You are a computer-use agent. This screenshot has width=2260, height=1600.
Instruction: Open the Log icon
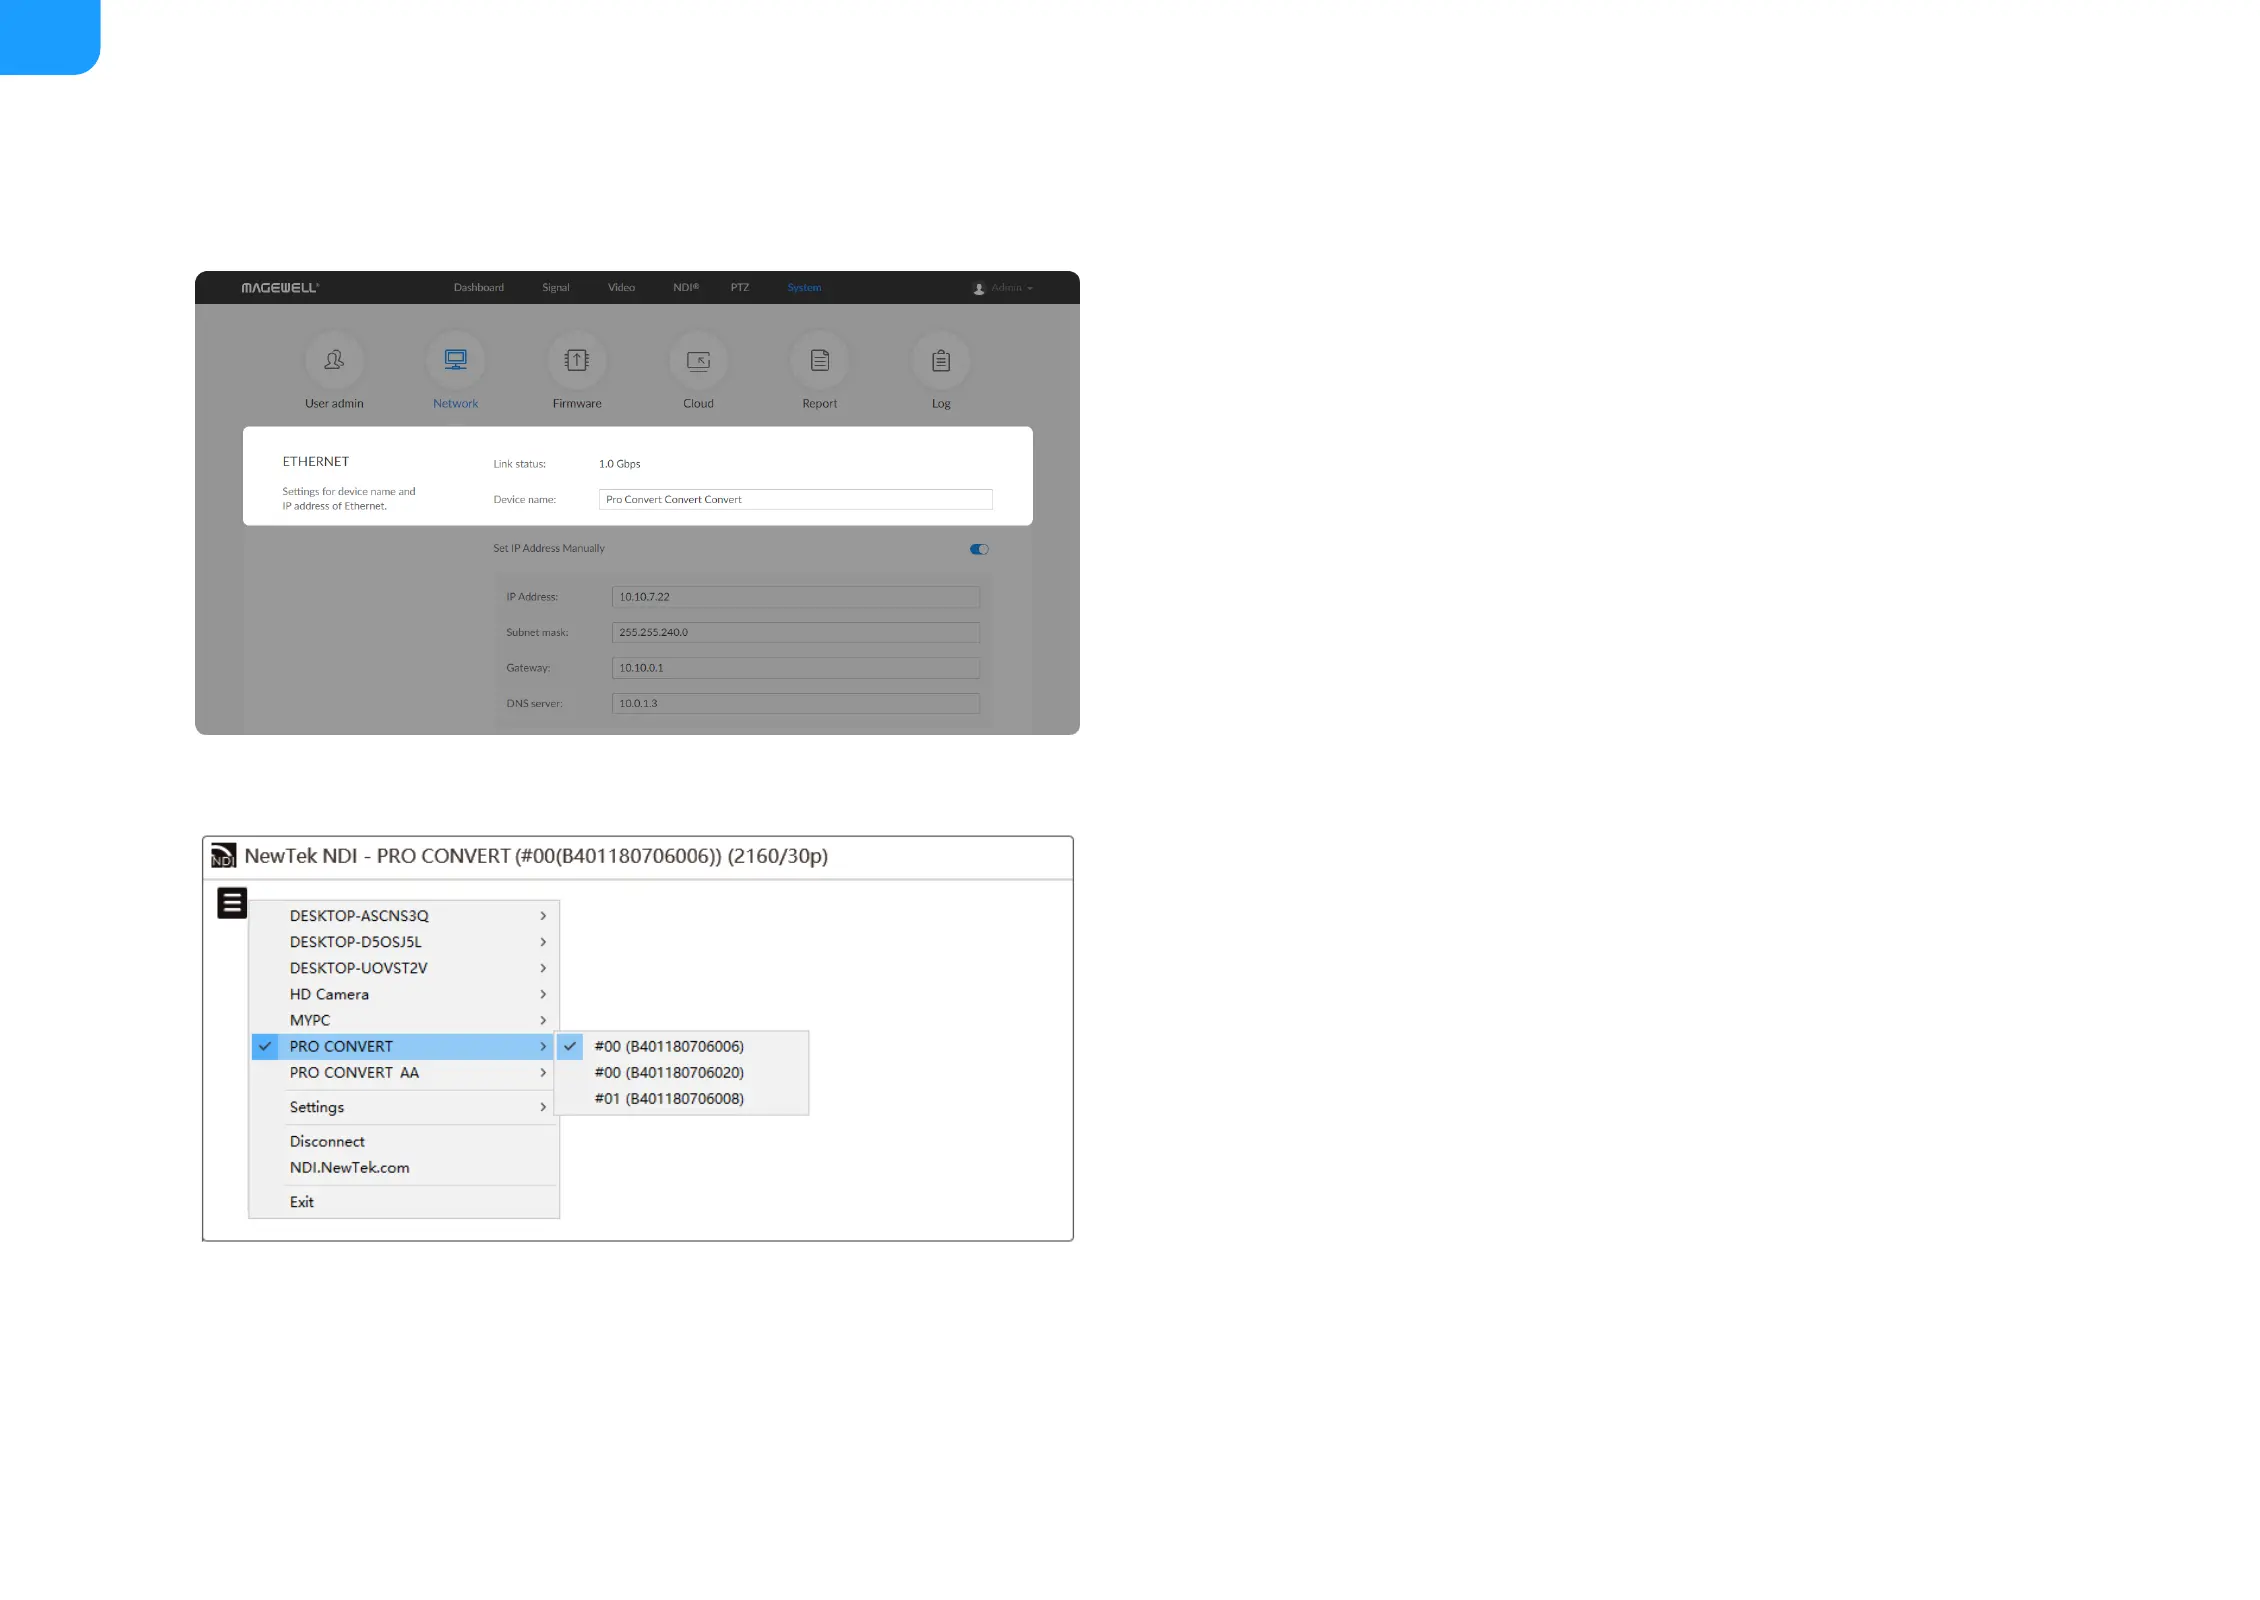(x=941, y=361)
